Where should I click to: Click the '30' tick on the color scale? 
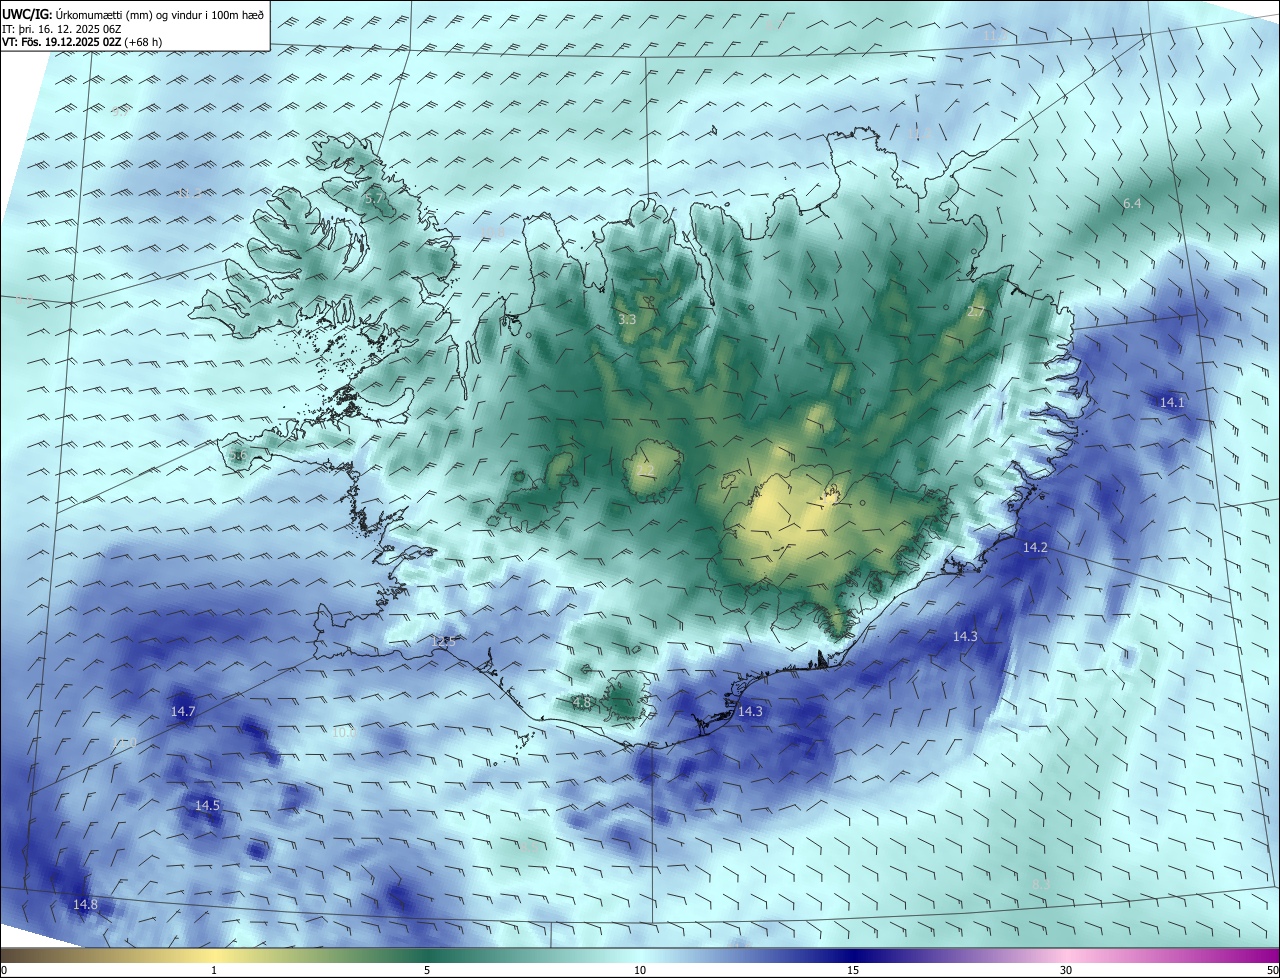point(1066,970)
